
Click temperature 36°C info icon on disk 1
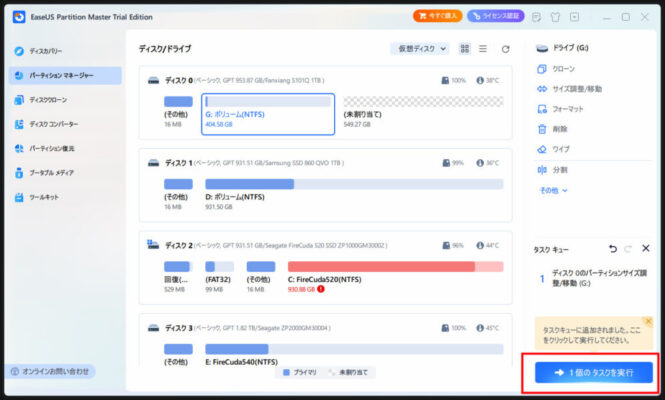tap(480, 163)
